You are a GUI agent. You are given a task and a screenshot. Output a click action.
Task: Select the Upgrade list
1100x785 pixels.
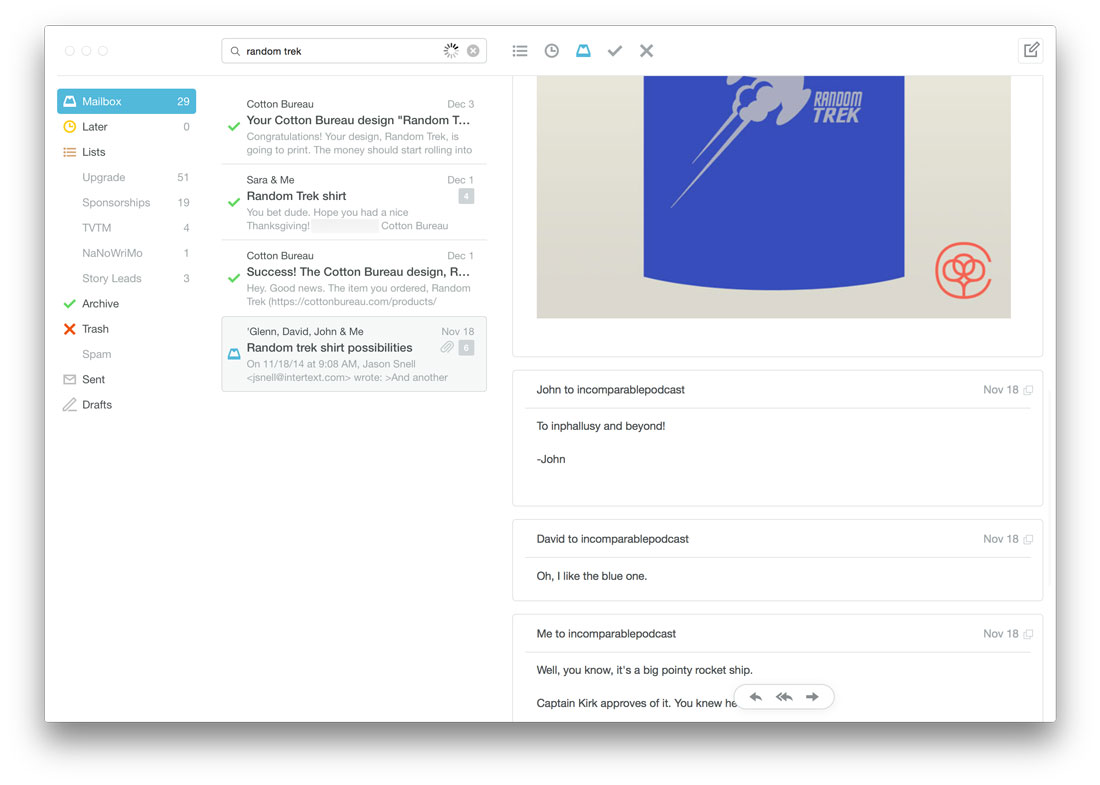pos(126,177)
